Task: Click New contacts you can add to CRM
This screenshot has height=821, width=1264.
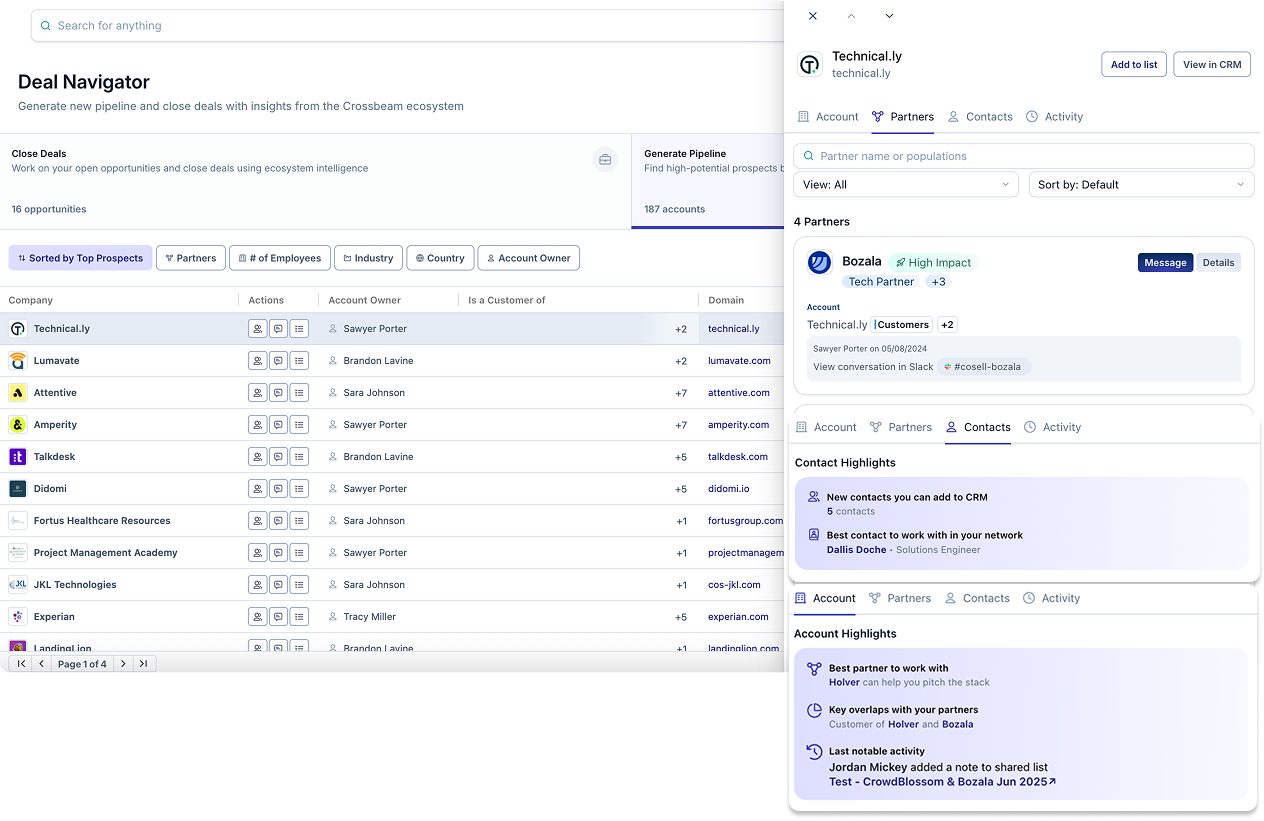Action: [x=907, y=497]
